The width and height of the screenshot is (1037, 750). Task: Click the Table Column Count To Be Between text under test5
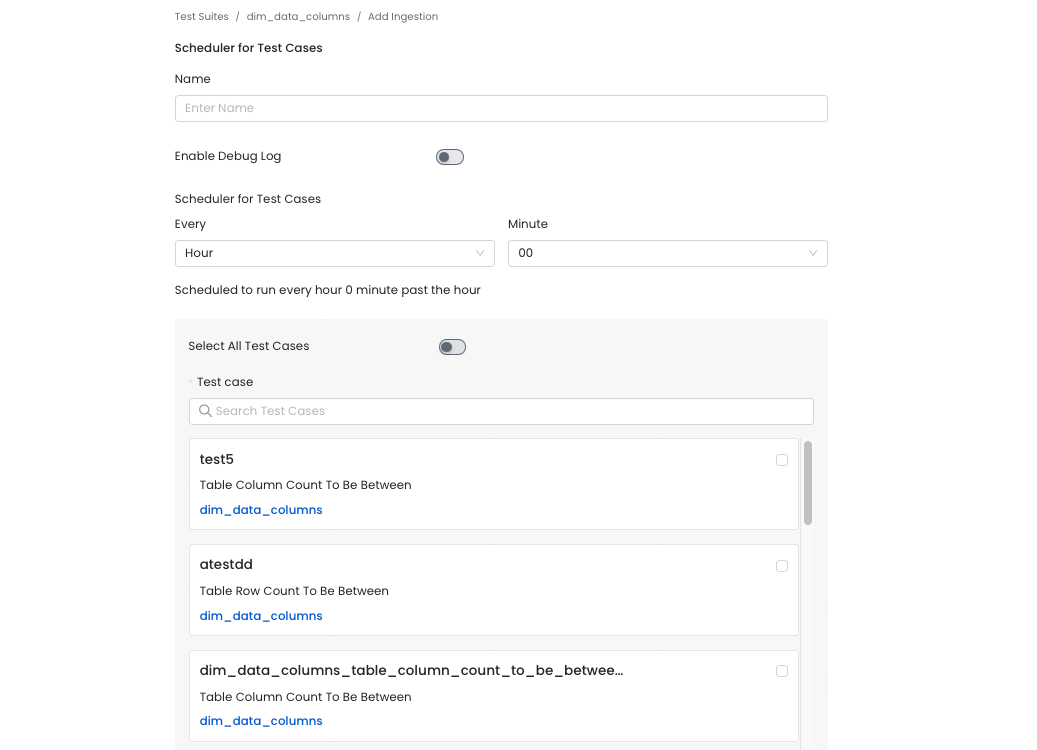pyautogui.click(x=306, y=485)
